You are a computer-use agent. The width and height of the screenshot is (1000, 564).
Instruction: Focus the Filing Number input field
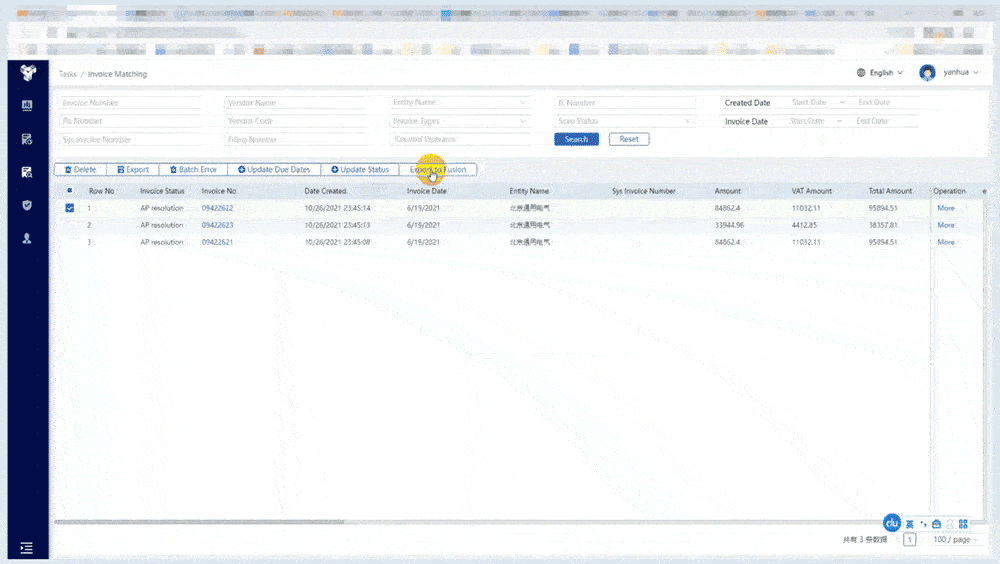tap(295, 139)
